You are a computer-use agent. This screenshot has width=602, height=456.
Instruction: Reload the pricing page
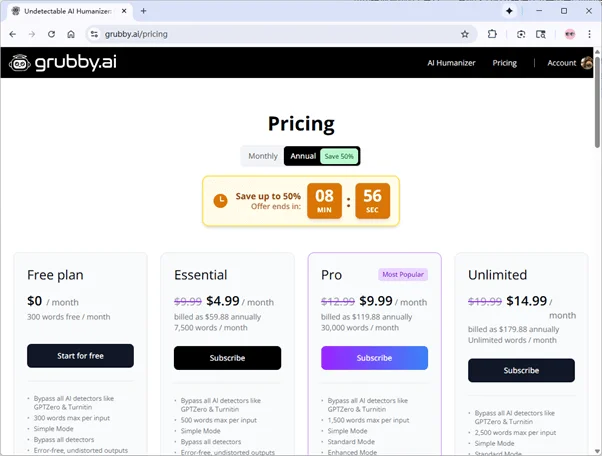[50, 34]
